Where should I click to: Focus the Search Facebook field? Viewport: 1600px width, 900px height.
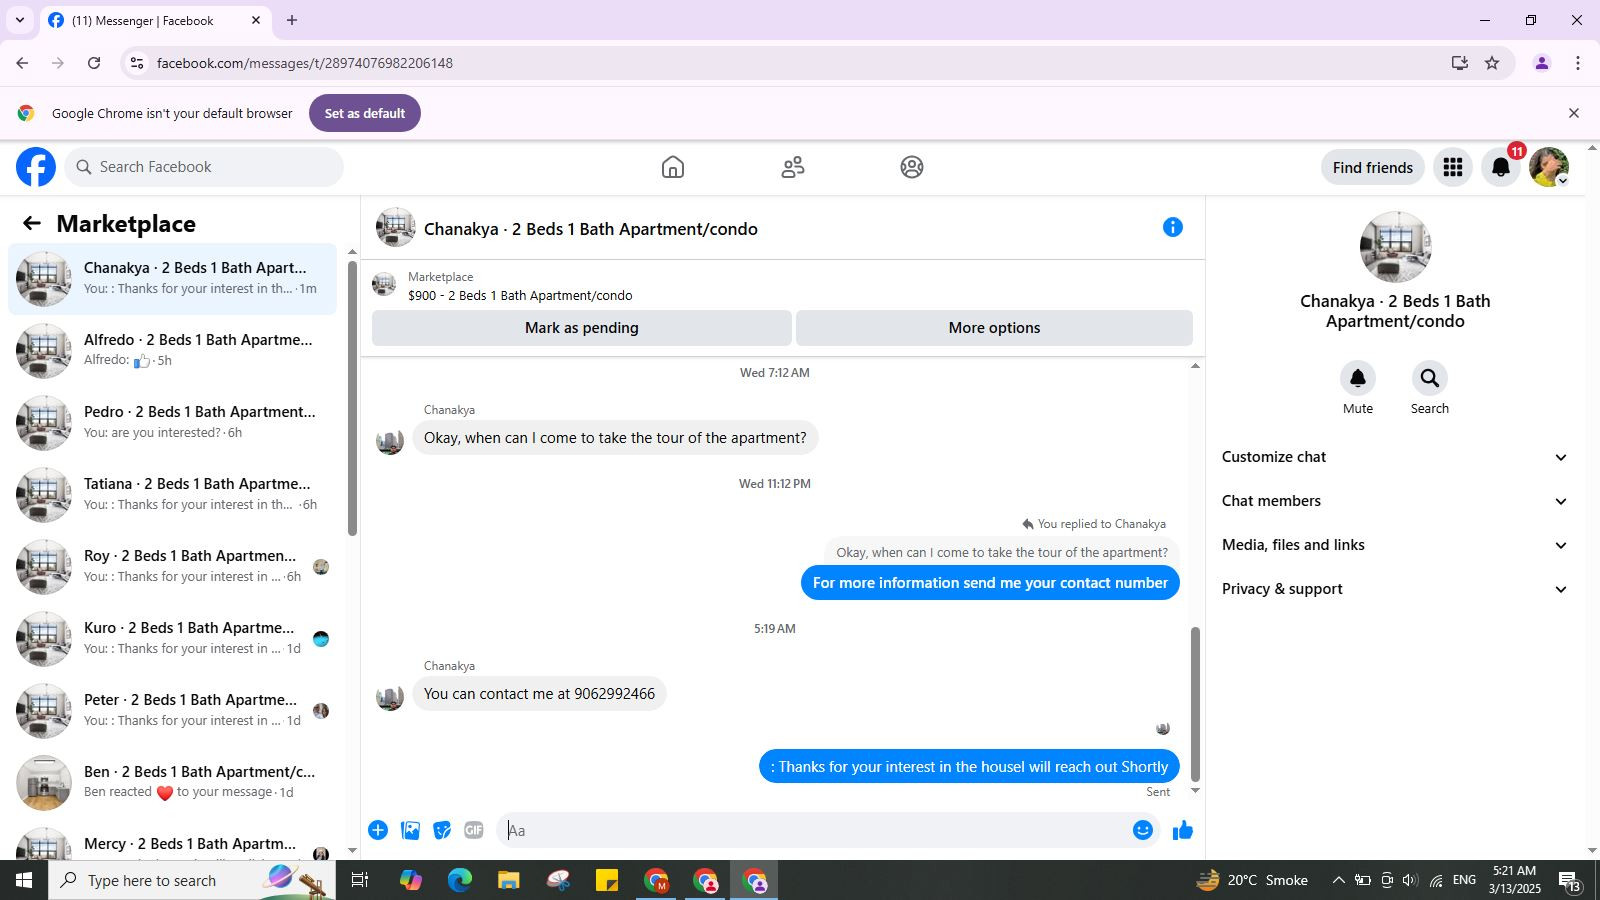coord(205,167)
